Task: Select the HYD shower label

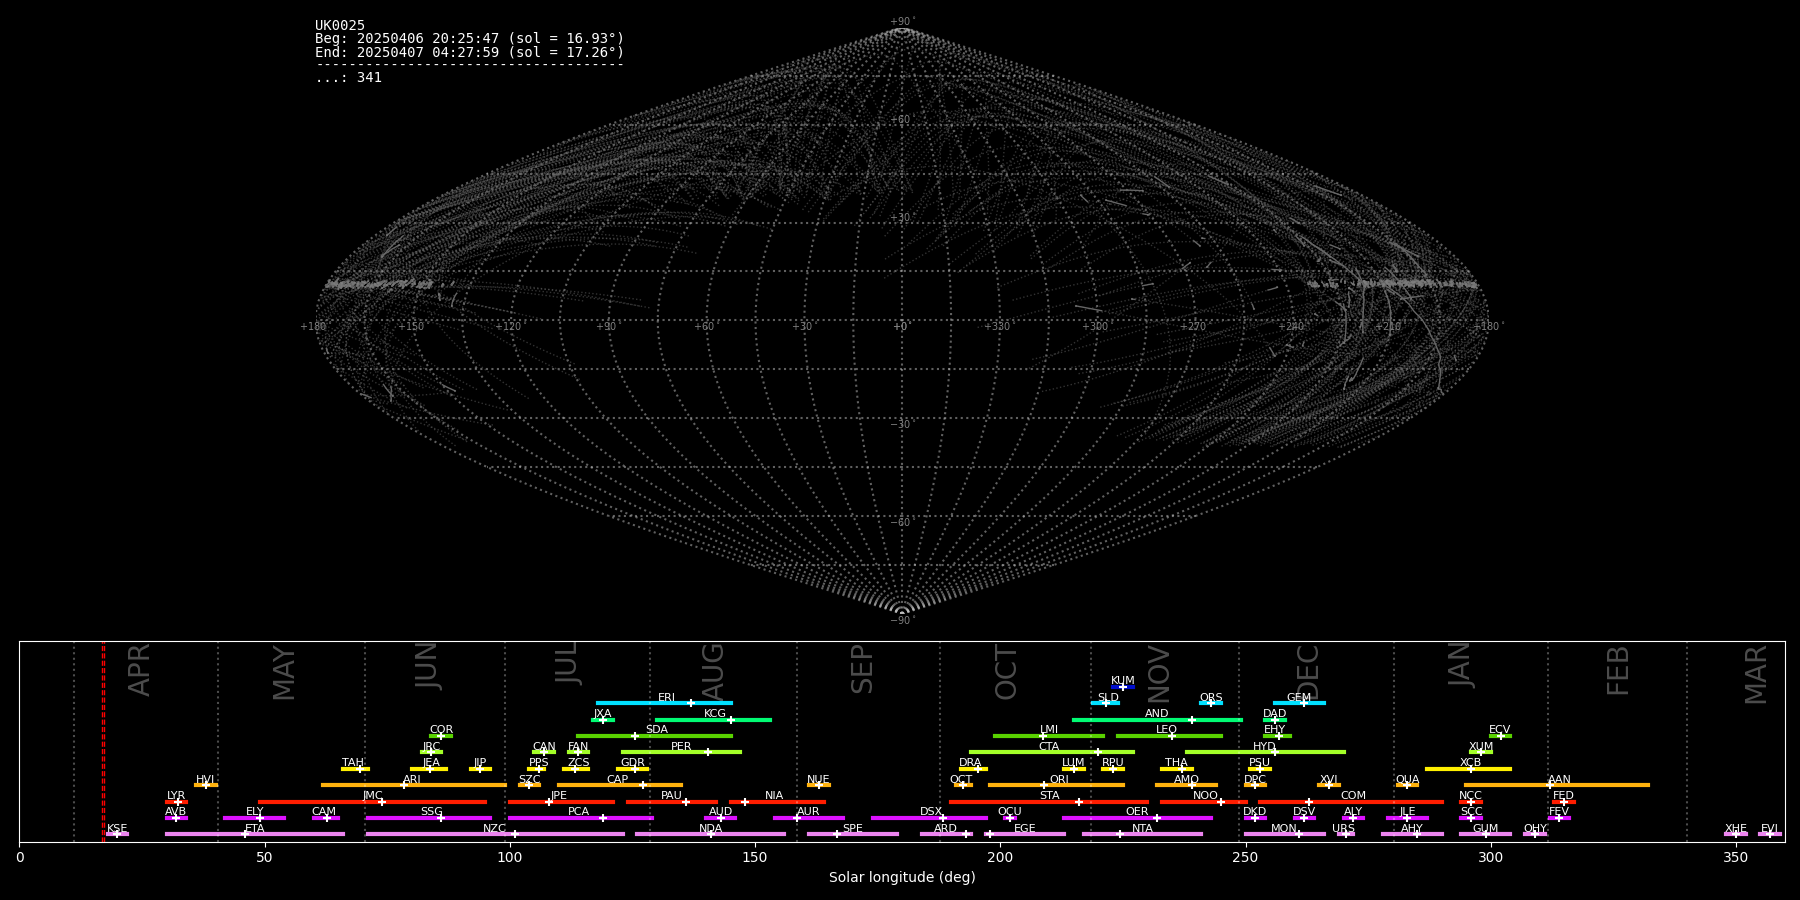Action: [x=1265, y=747]
